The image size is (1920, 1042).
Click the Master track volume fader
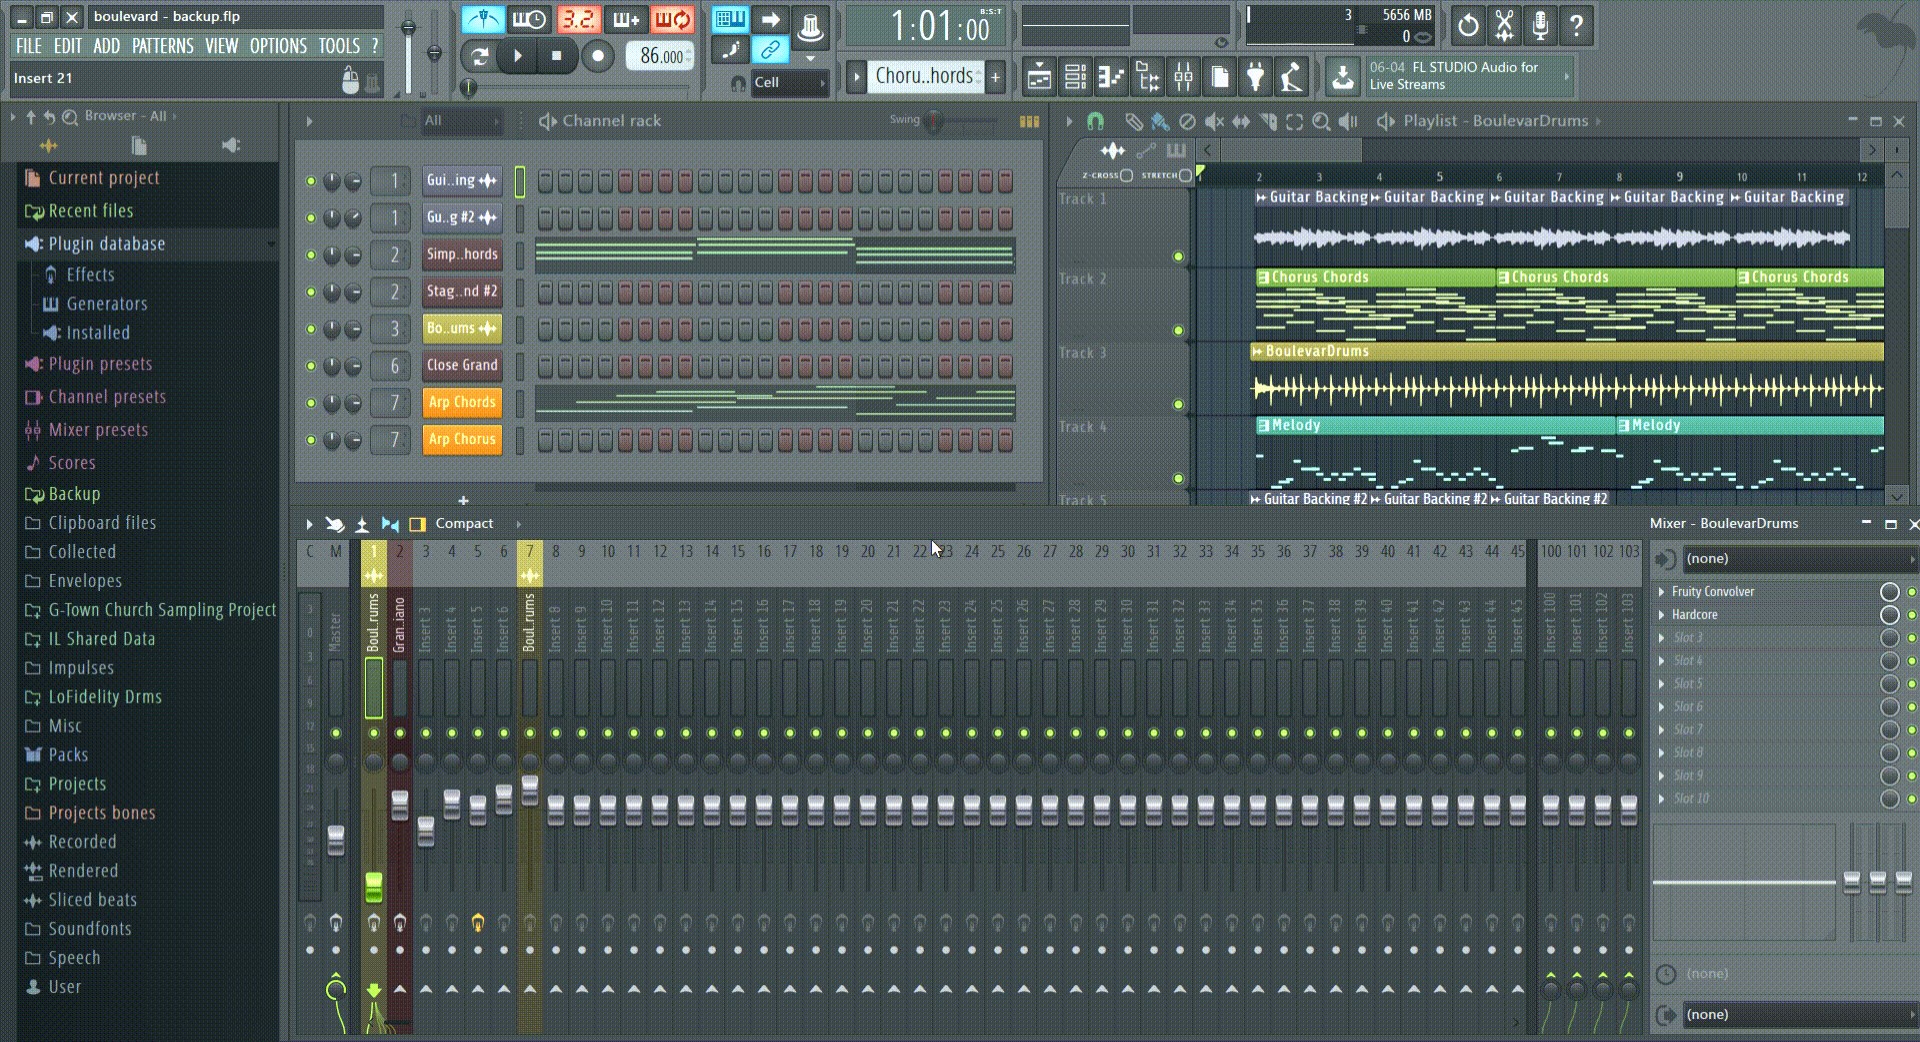tap(336, 840)
